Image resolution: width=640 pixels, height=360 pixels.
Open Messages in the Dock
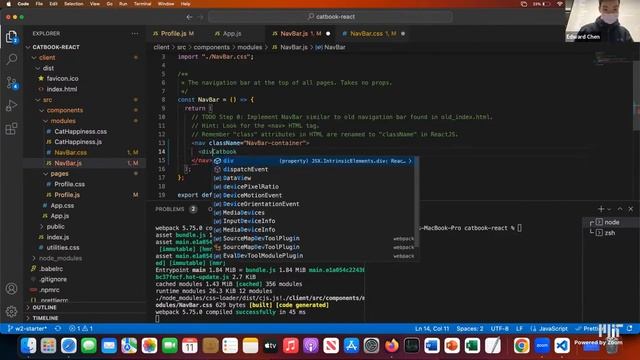pyautogui.click(x=89, y=346)
